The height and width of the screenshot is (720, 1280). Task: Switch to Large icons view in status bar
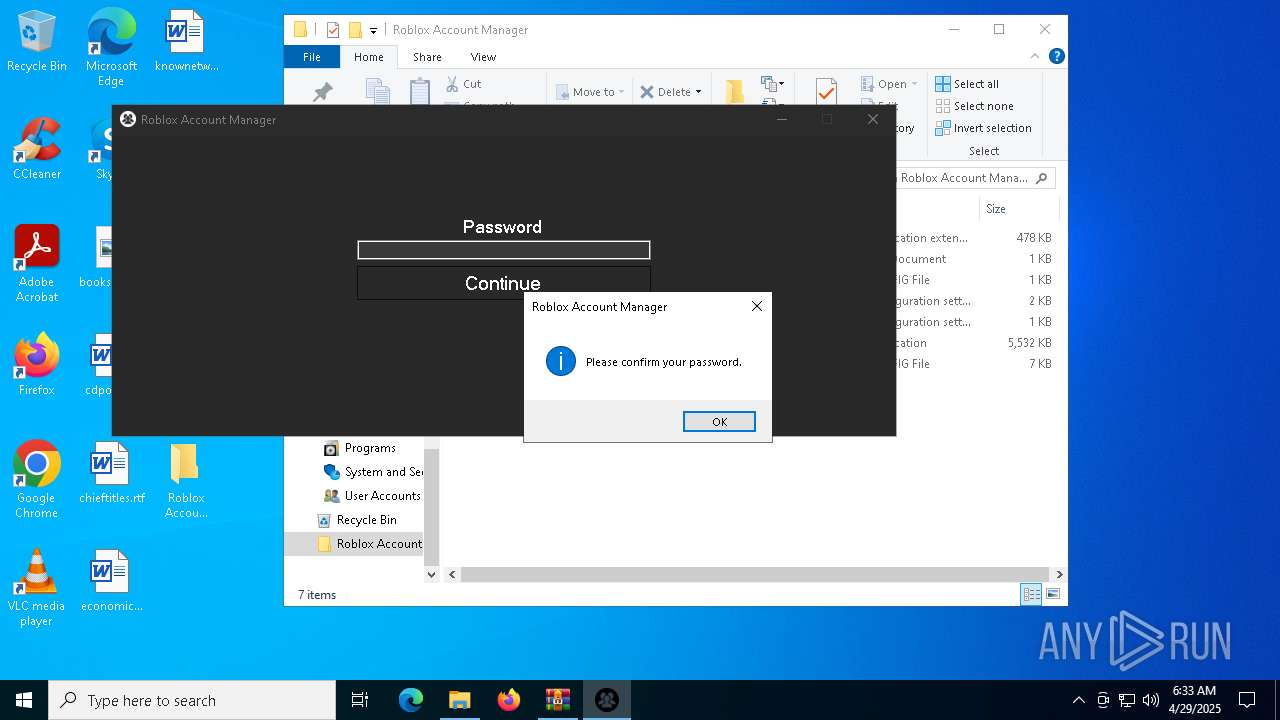pos(1053,595)
